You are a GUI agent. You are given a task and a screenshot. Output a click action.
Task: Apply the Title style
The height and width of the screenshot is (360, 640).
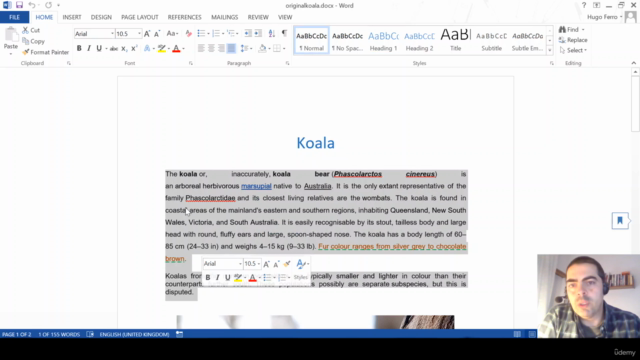[x=456, y=41]
